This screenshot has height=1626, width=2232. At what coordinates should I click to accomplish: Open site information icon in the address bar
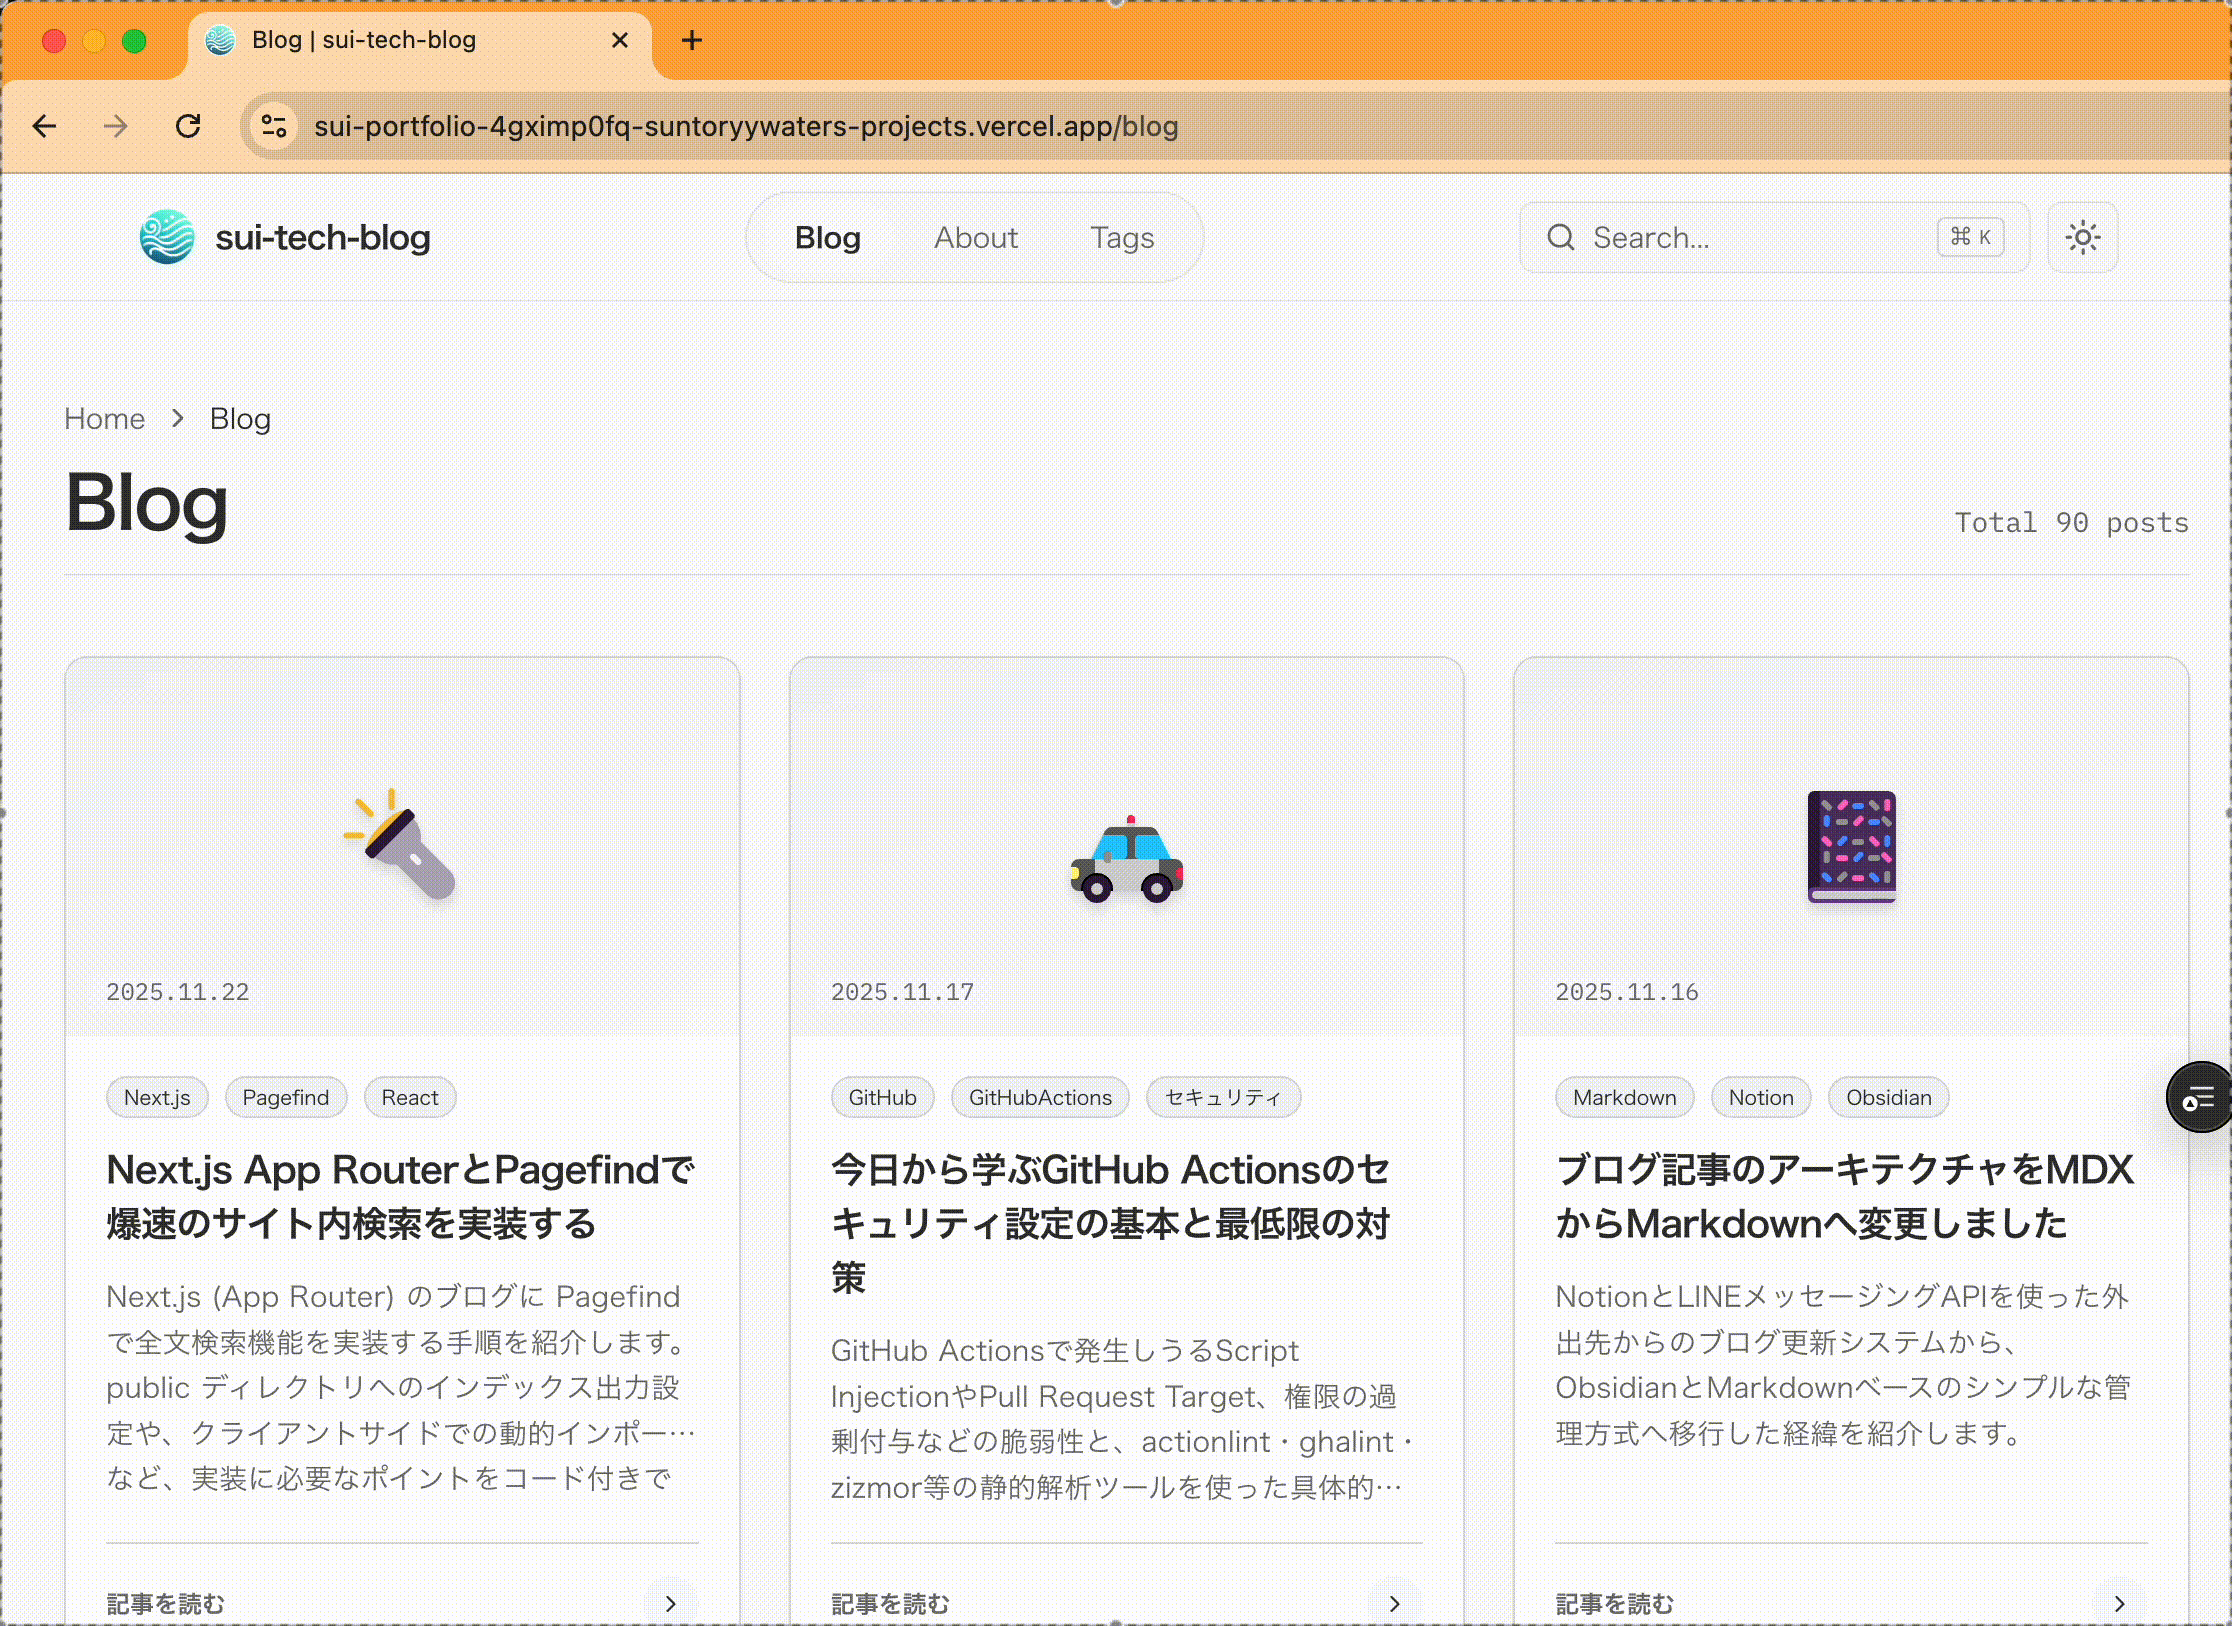tap(273, 126)
